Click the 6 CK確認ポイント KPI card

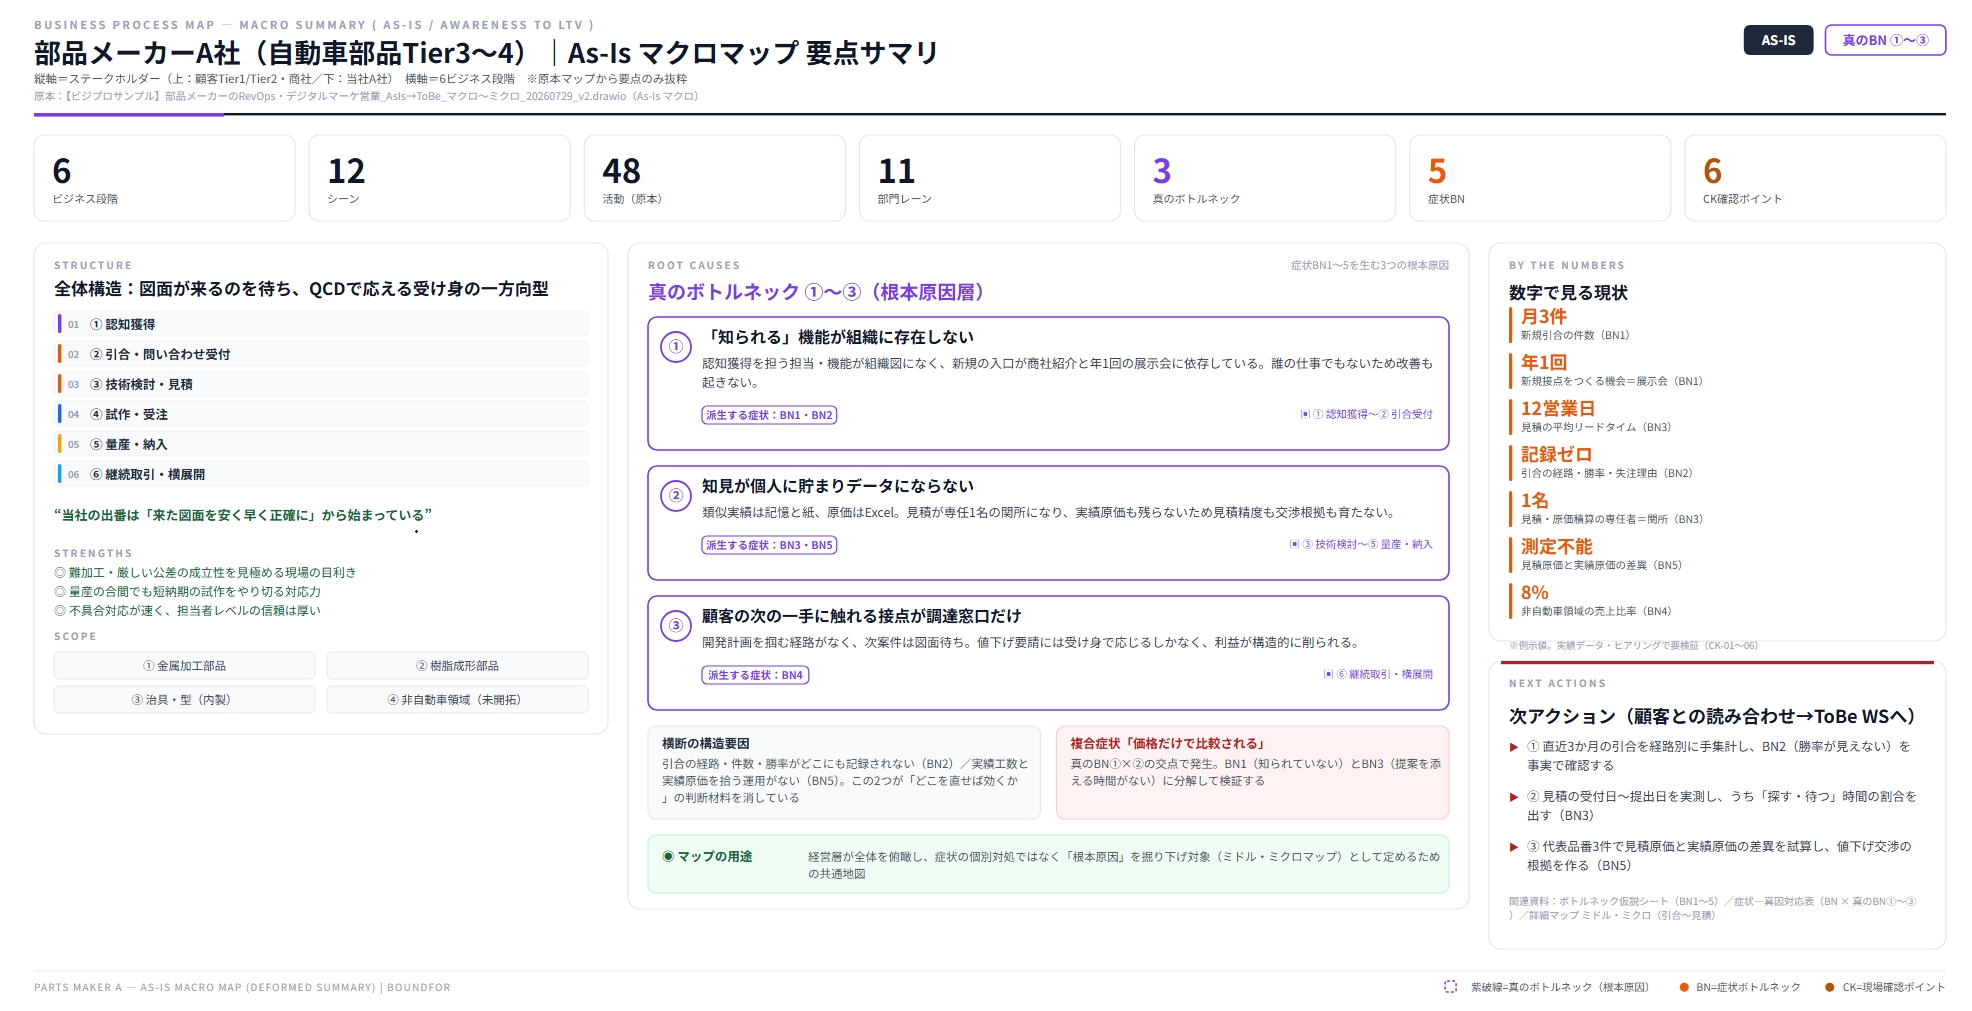tap(1814, 178)
